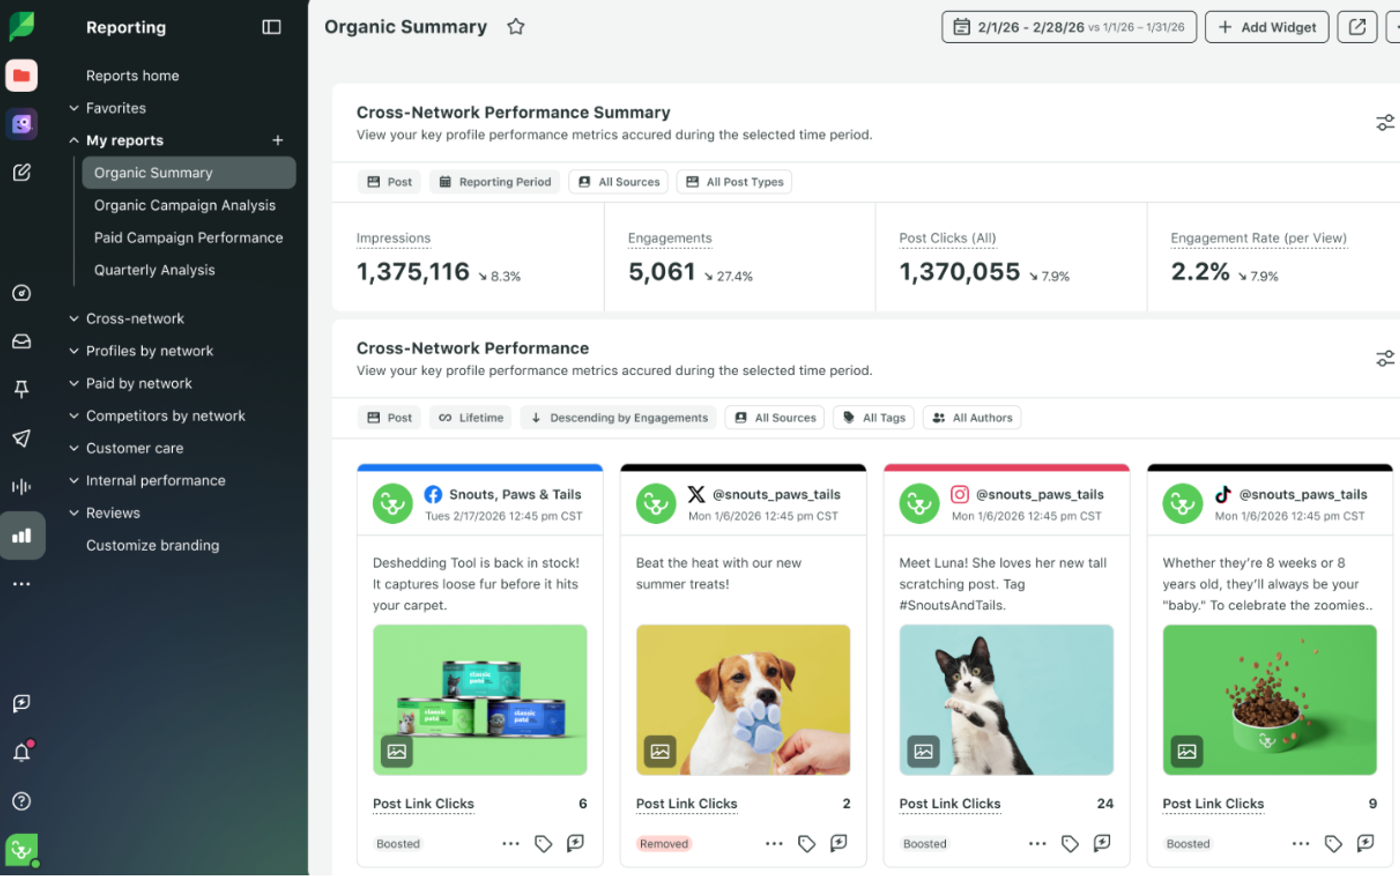Open the black and white cat thumbnail
This screenshot has width=1400, height=876.
1006,700
